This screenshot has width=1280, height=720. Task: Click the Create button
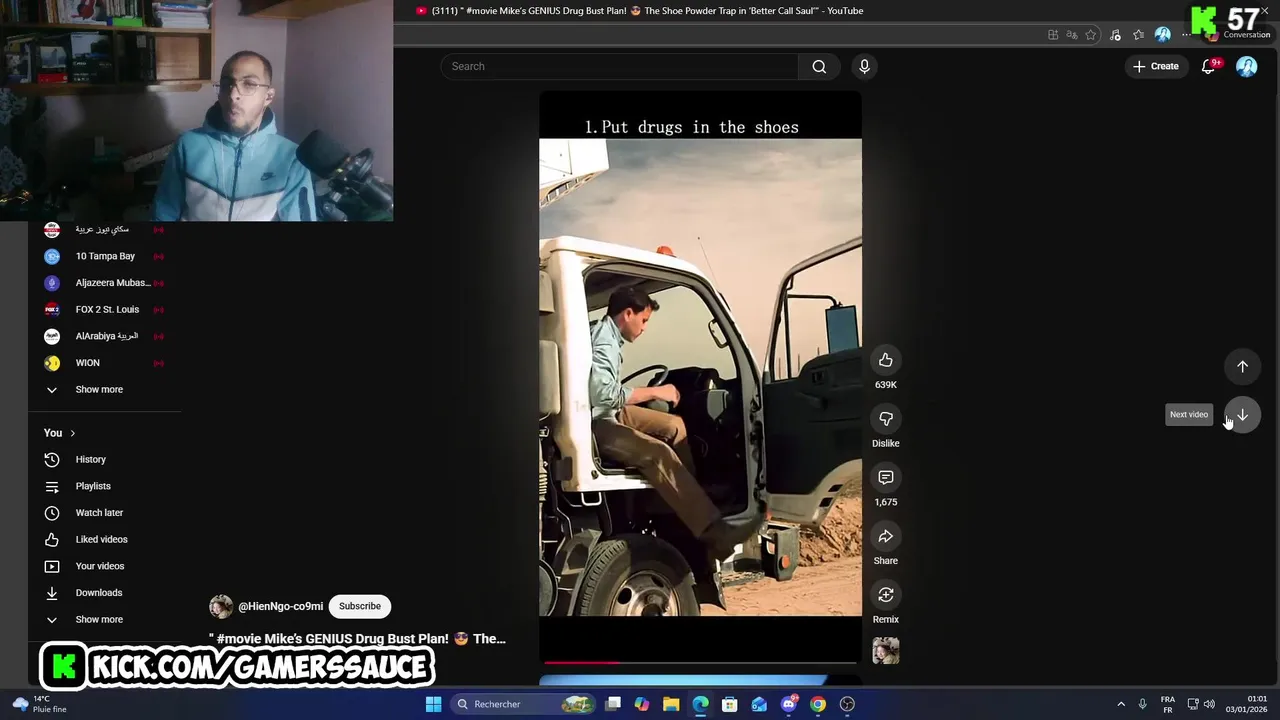tap(1155, 66)
